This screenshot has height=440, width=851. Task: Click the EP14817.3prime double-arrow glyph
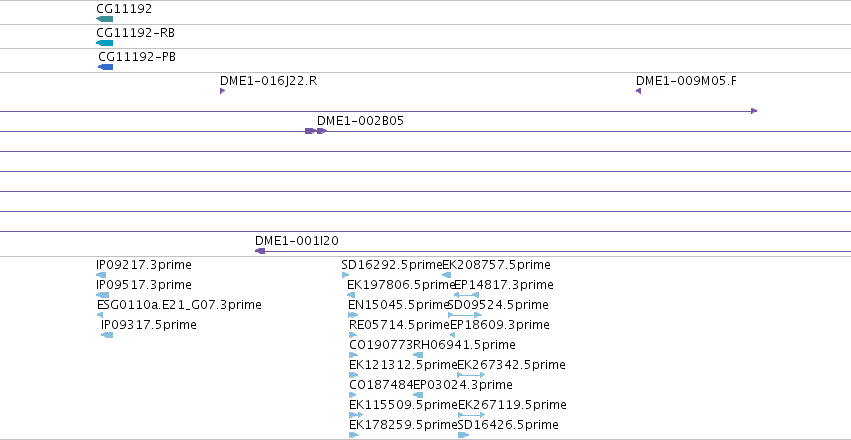tap(466, 295)
